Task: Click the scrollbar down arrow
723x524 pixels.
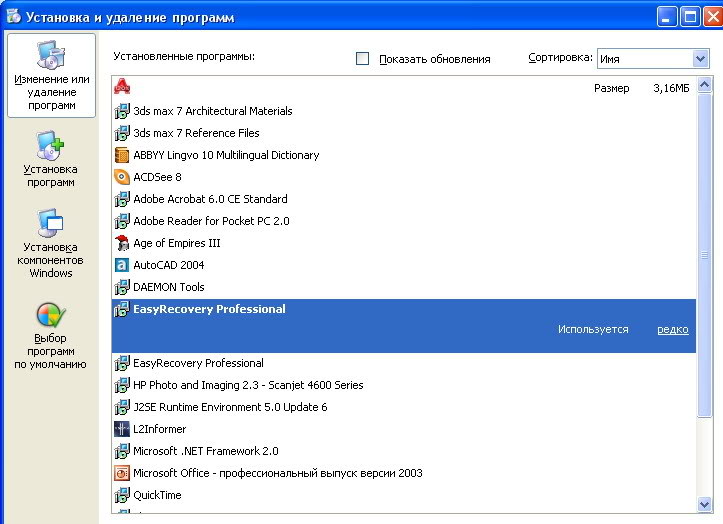Action: (x=704, y=505)
